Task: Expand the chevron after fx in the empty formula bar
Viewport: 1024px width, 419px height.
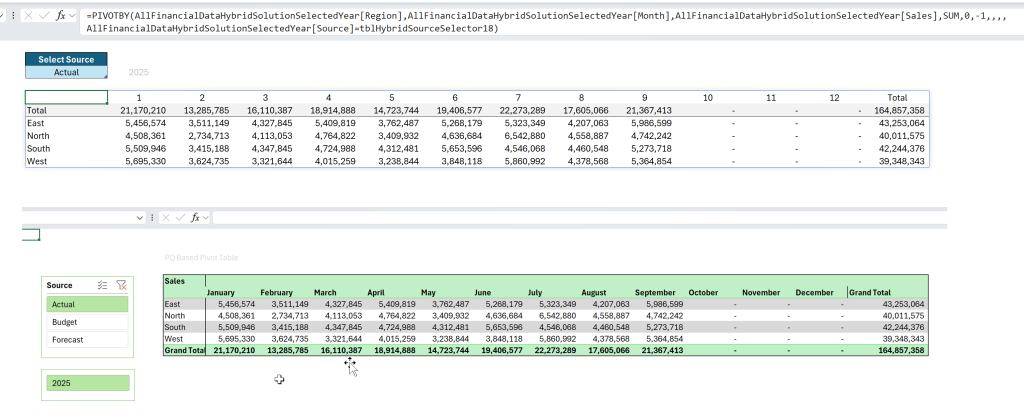Action: click(x=206, y=217)
